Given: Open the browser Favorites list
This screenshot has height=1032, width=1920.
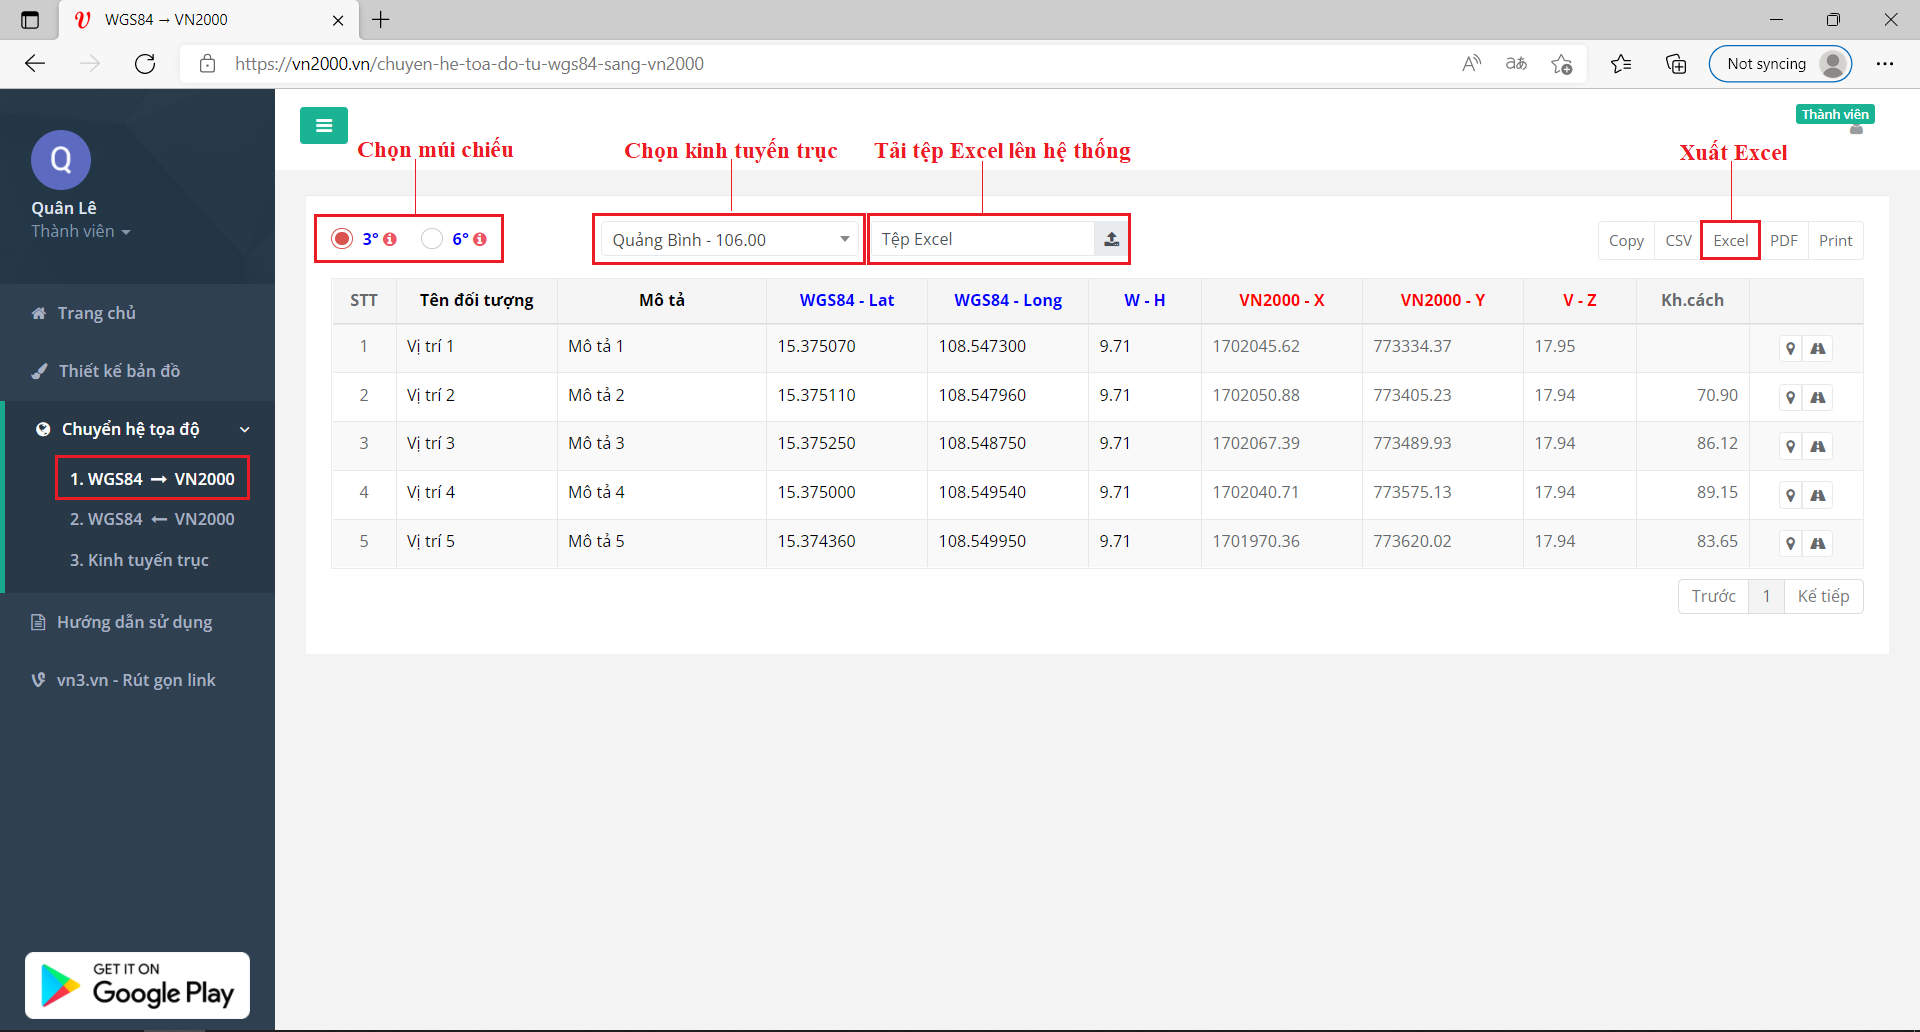Looking at the screenshot, I should click(x=1621, y=64).
